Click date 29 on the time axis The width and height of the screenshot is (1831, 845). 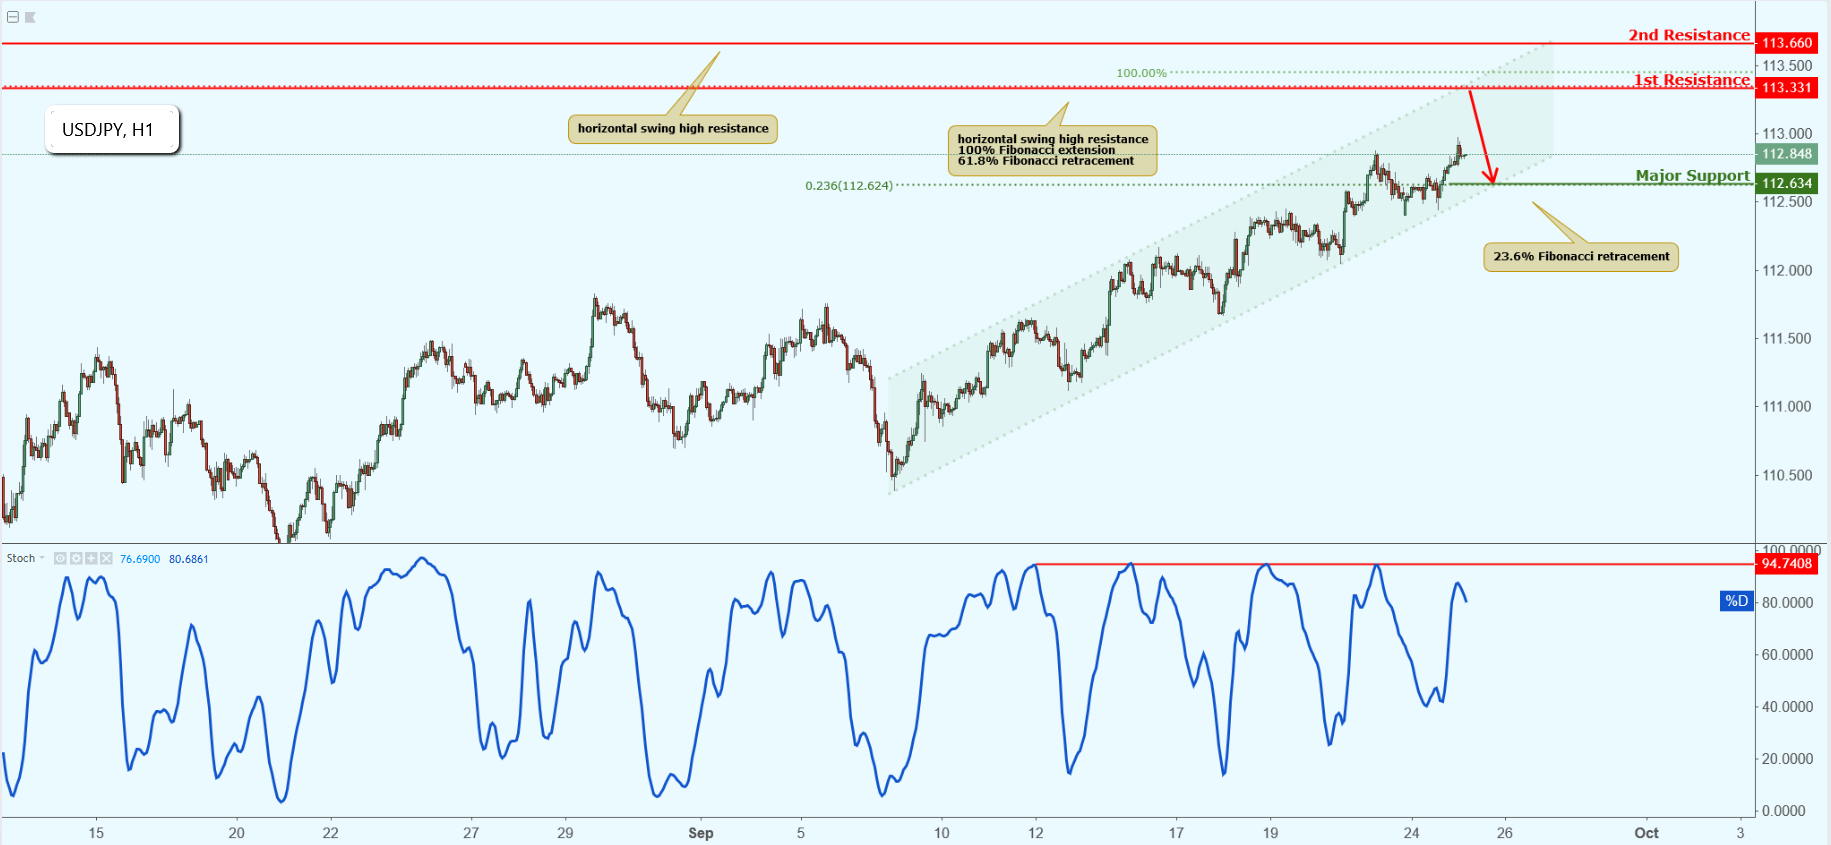565,833
